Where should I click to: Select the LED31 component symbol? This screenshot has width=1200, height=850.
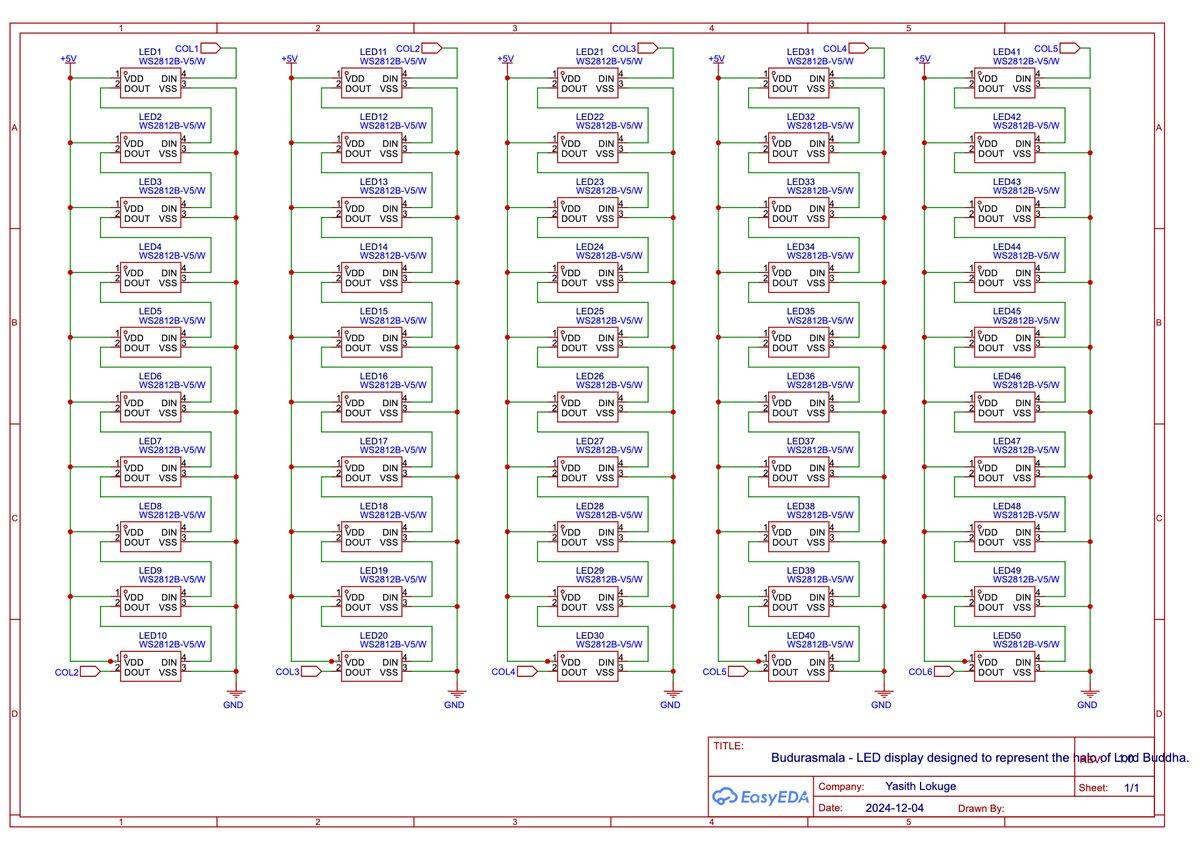(x=799, y=82)
